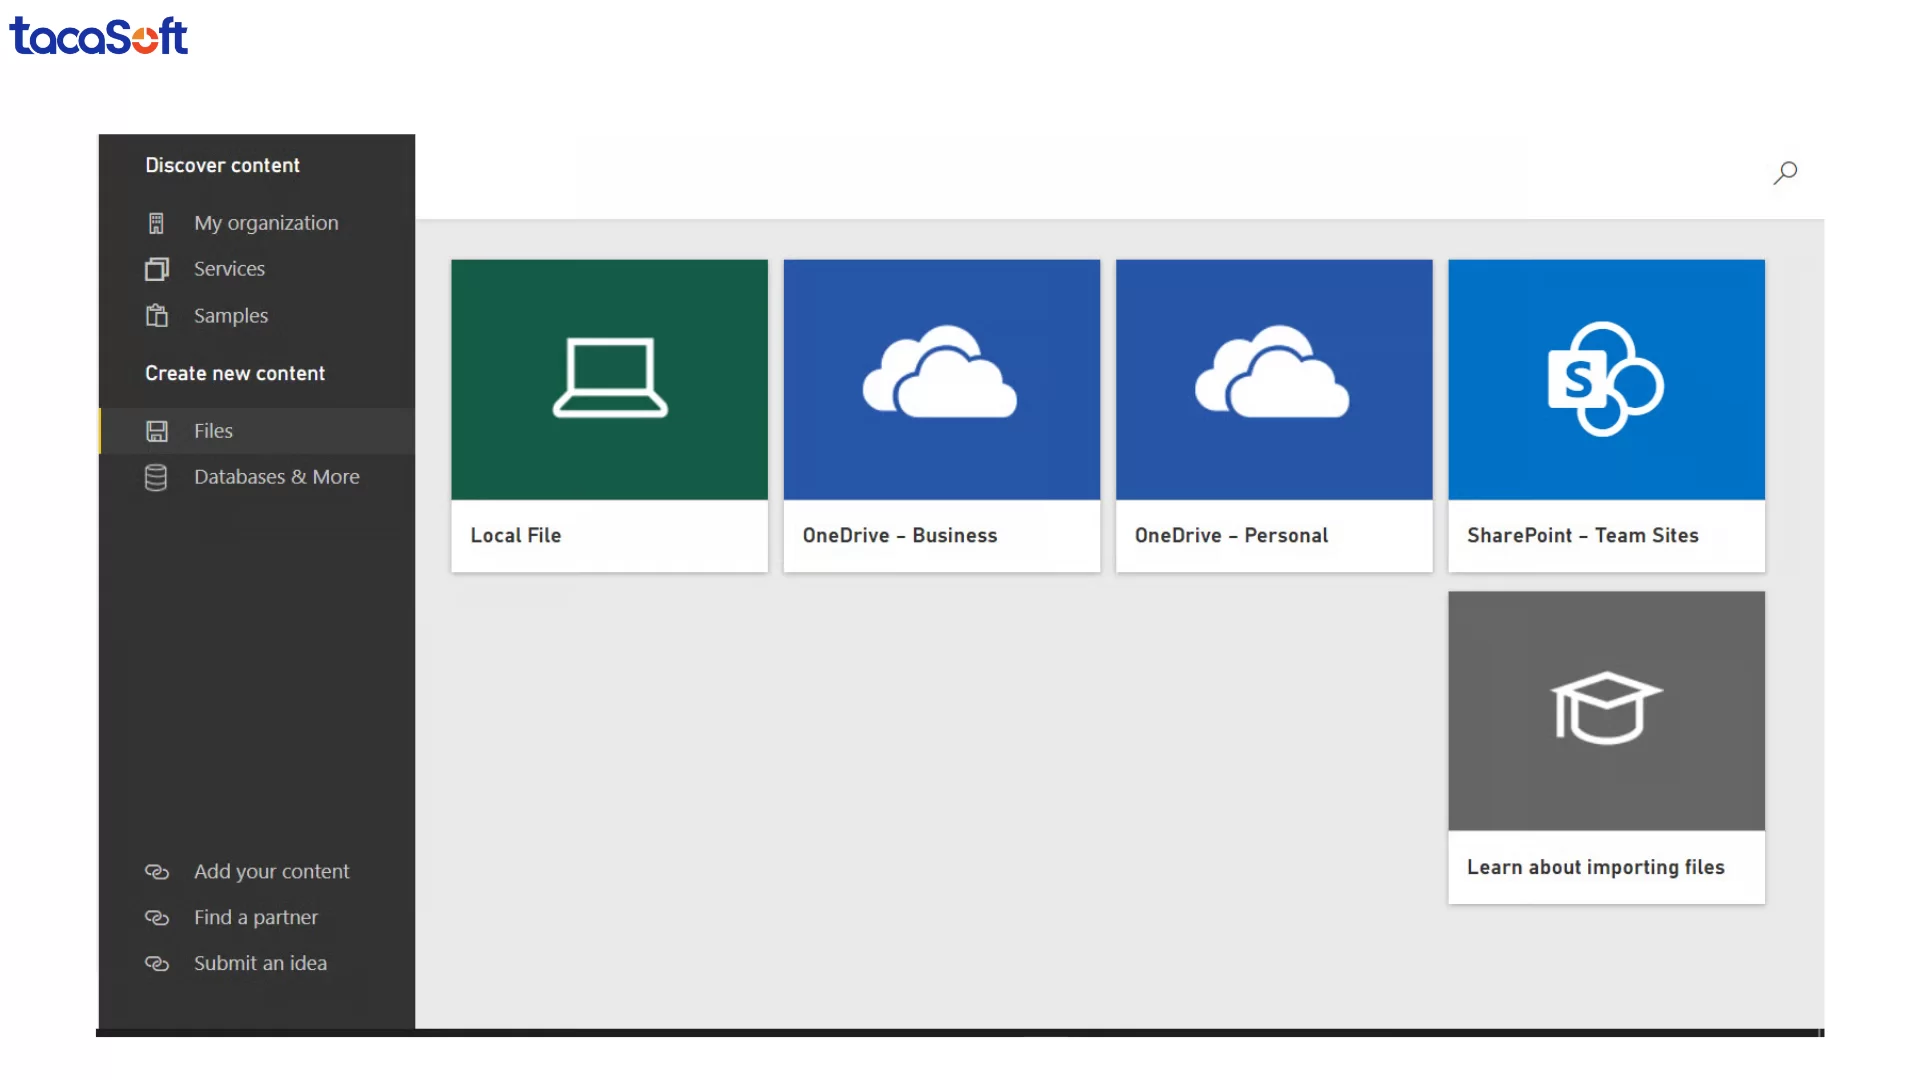Viewport: 1920px width, 1080px height.
Task: Click the My organization building icon
Action: (x=158, y=222)
